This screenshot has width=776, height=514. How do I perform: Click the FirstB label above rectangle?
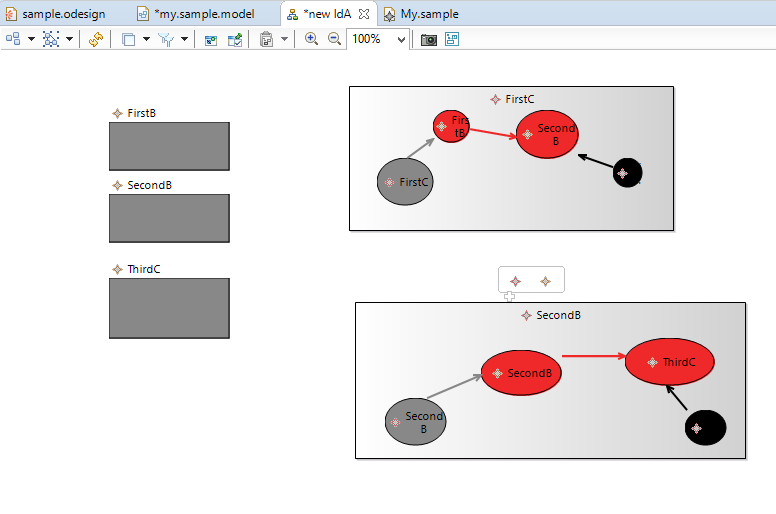(142, 113)
